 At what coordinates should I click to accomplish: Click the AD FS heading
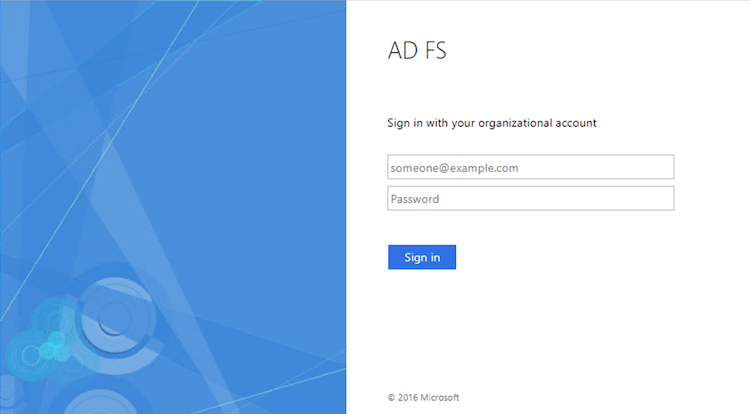(x=416, y=52)
